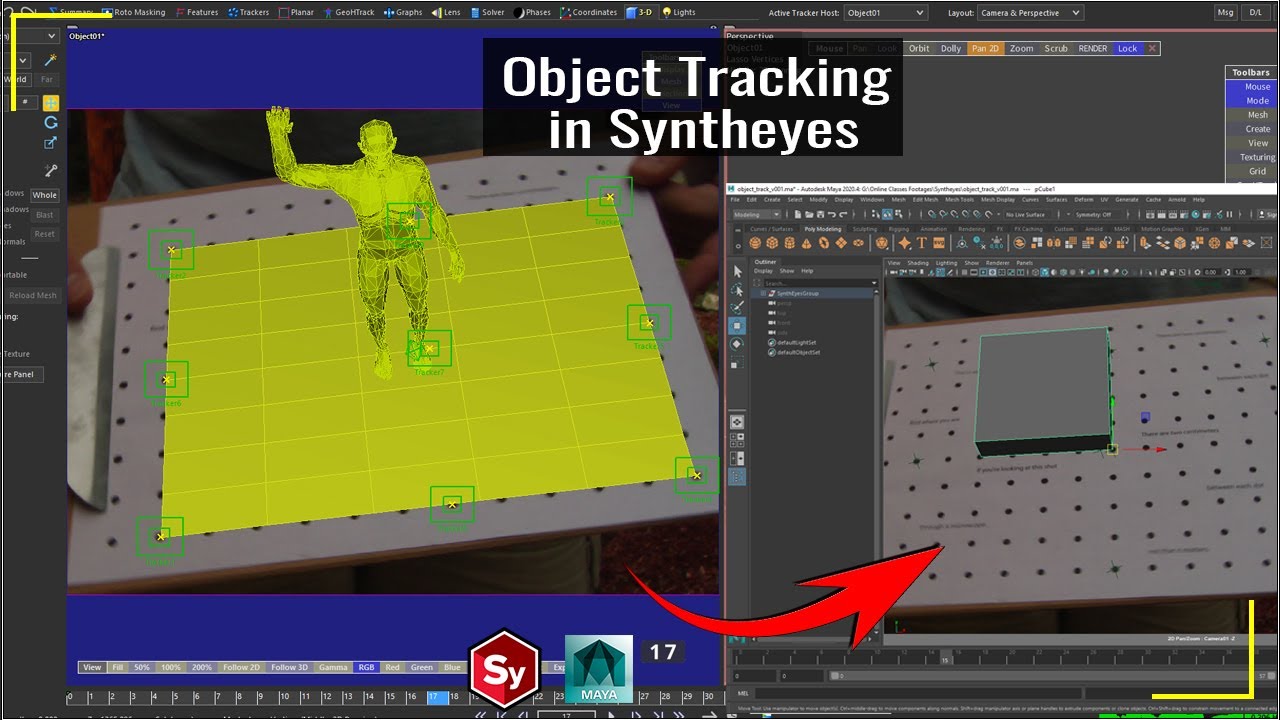Select the rotate tool icon
The image size is (1280, 720).
[x=50, y=122]
